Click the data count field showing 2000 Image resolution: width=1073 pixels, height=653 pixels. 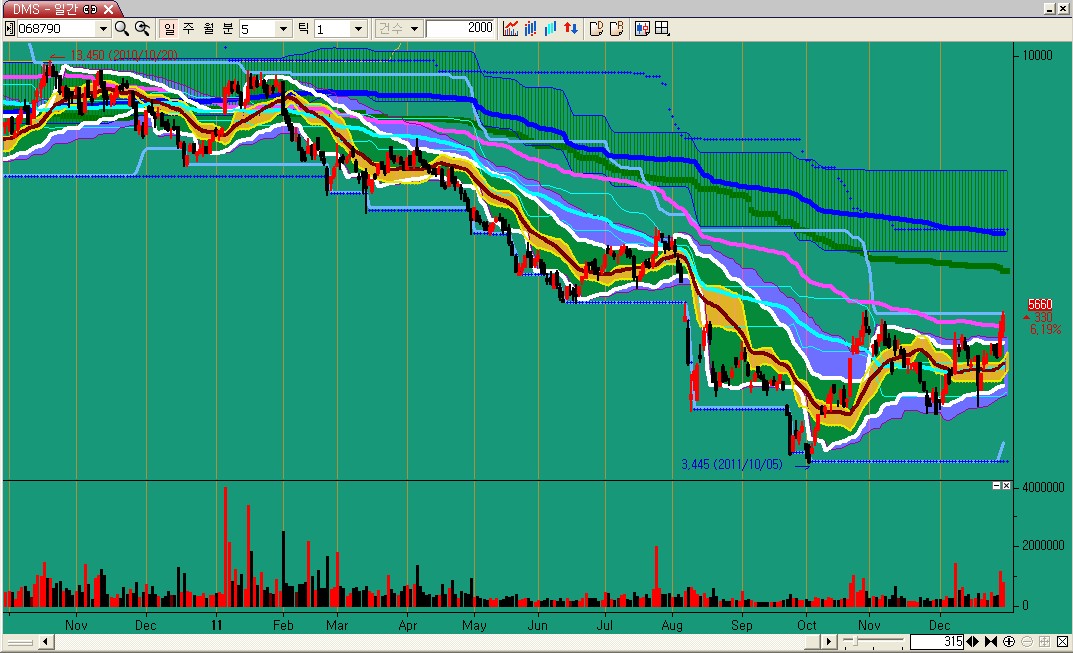pos(460,29)
